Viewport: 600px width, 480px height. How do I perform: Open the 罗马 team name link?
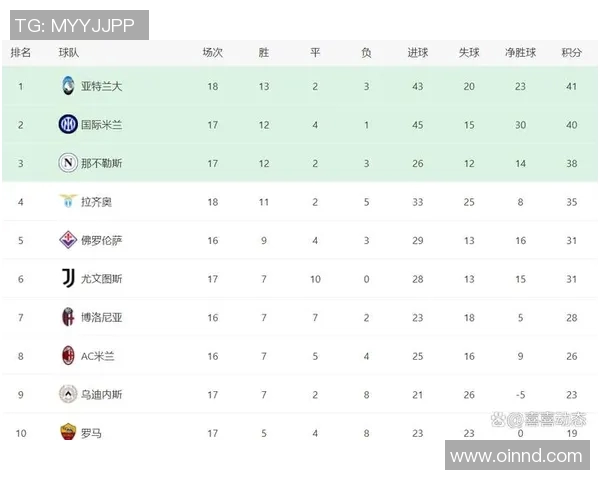pos(91,433)
